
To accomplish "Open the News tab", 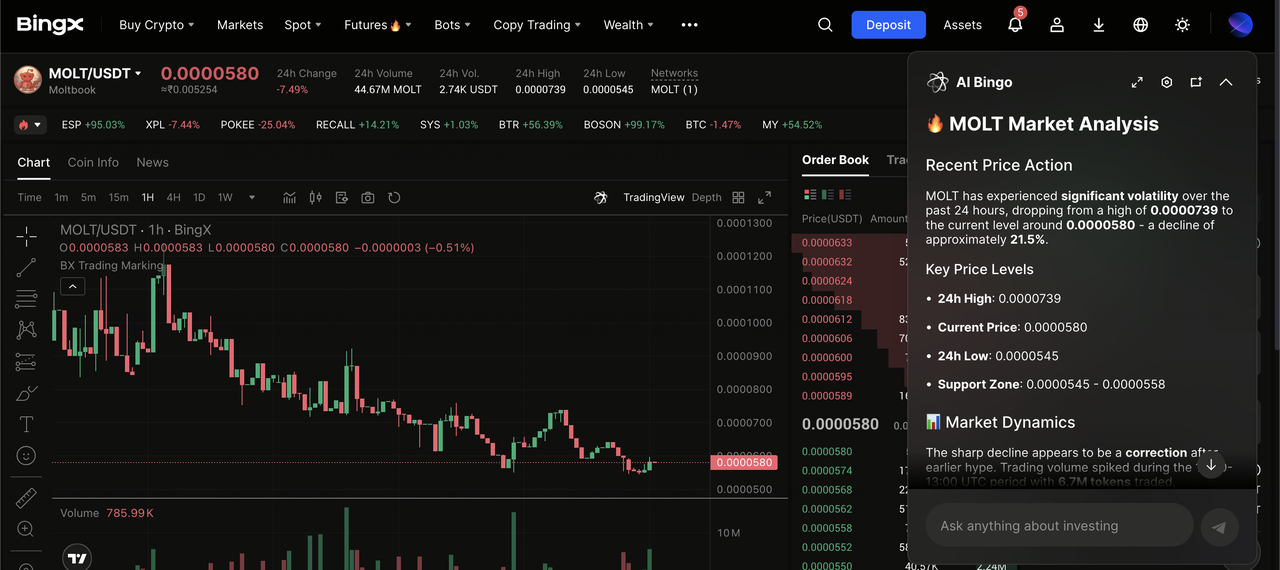I will click(152, 162).
